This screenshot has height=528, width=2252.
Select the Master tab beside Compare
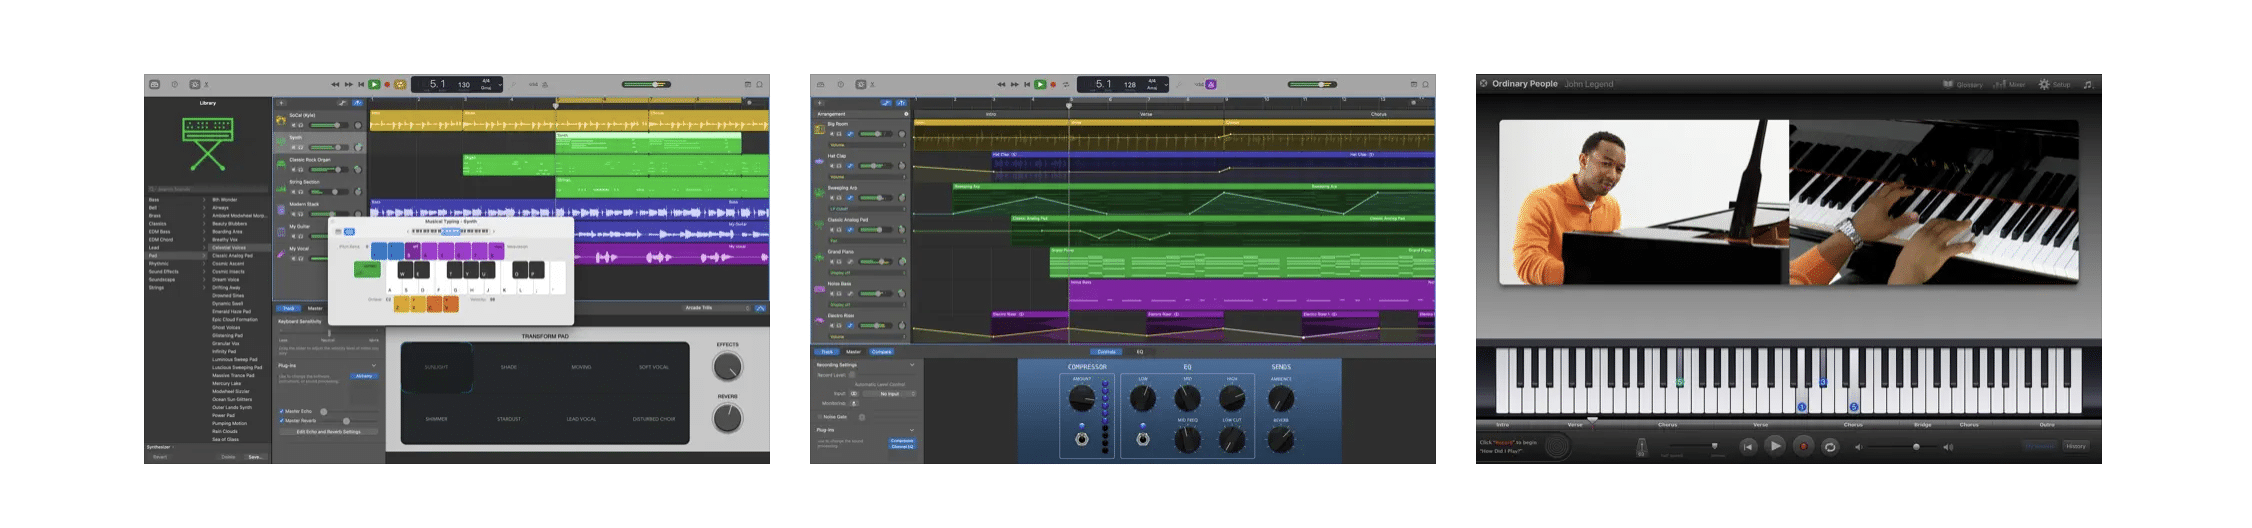pos(853,352)
